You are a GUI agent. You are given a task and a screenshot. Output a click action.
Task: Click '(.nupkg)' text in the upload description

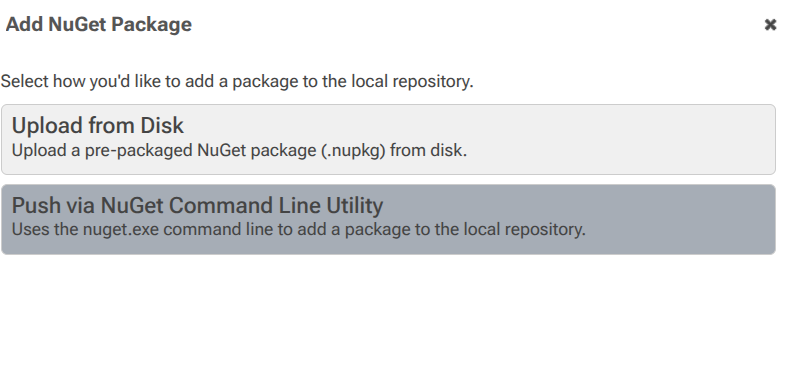coord(353,150)
